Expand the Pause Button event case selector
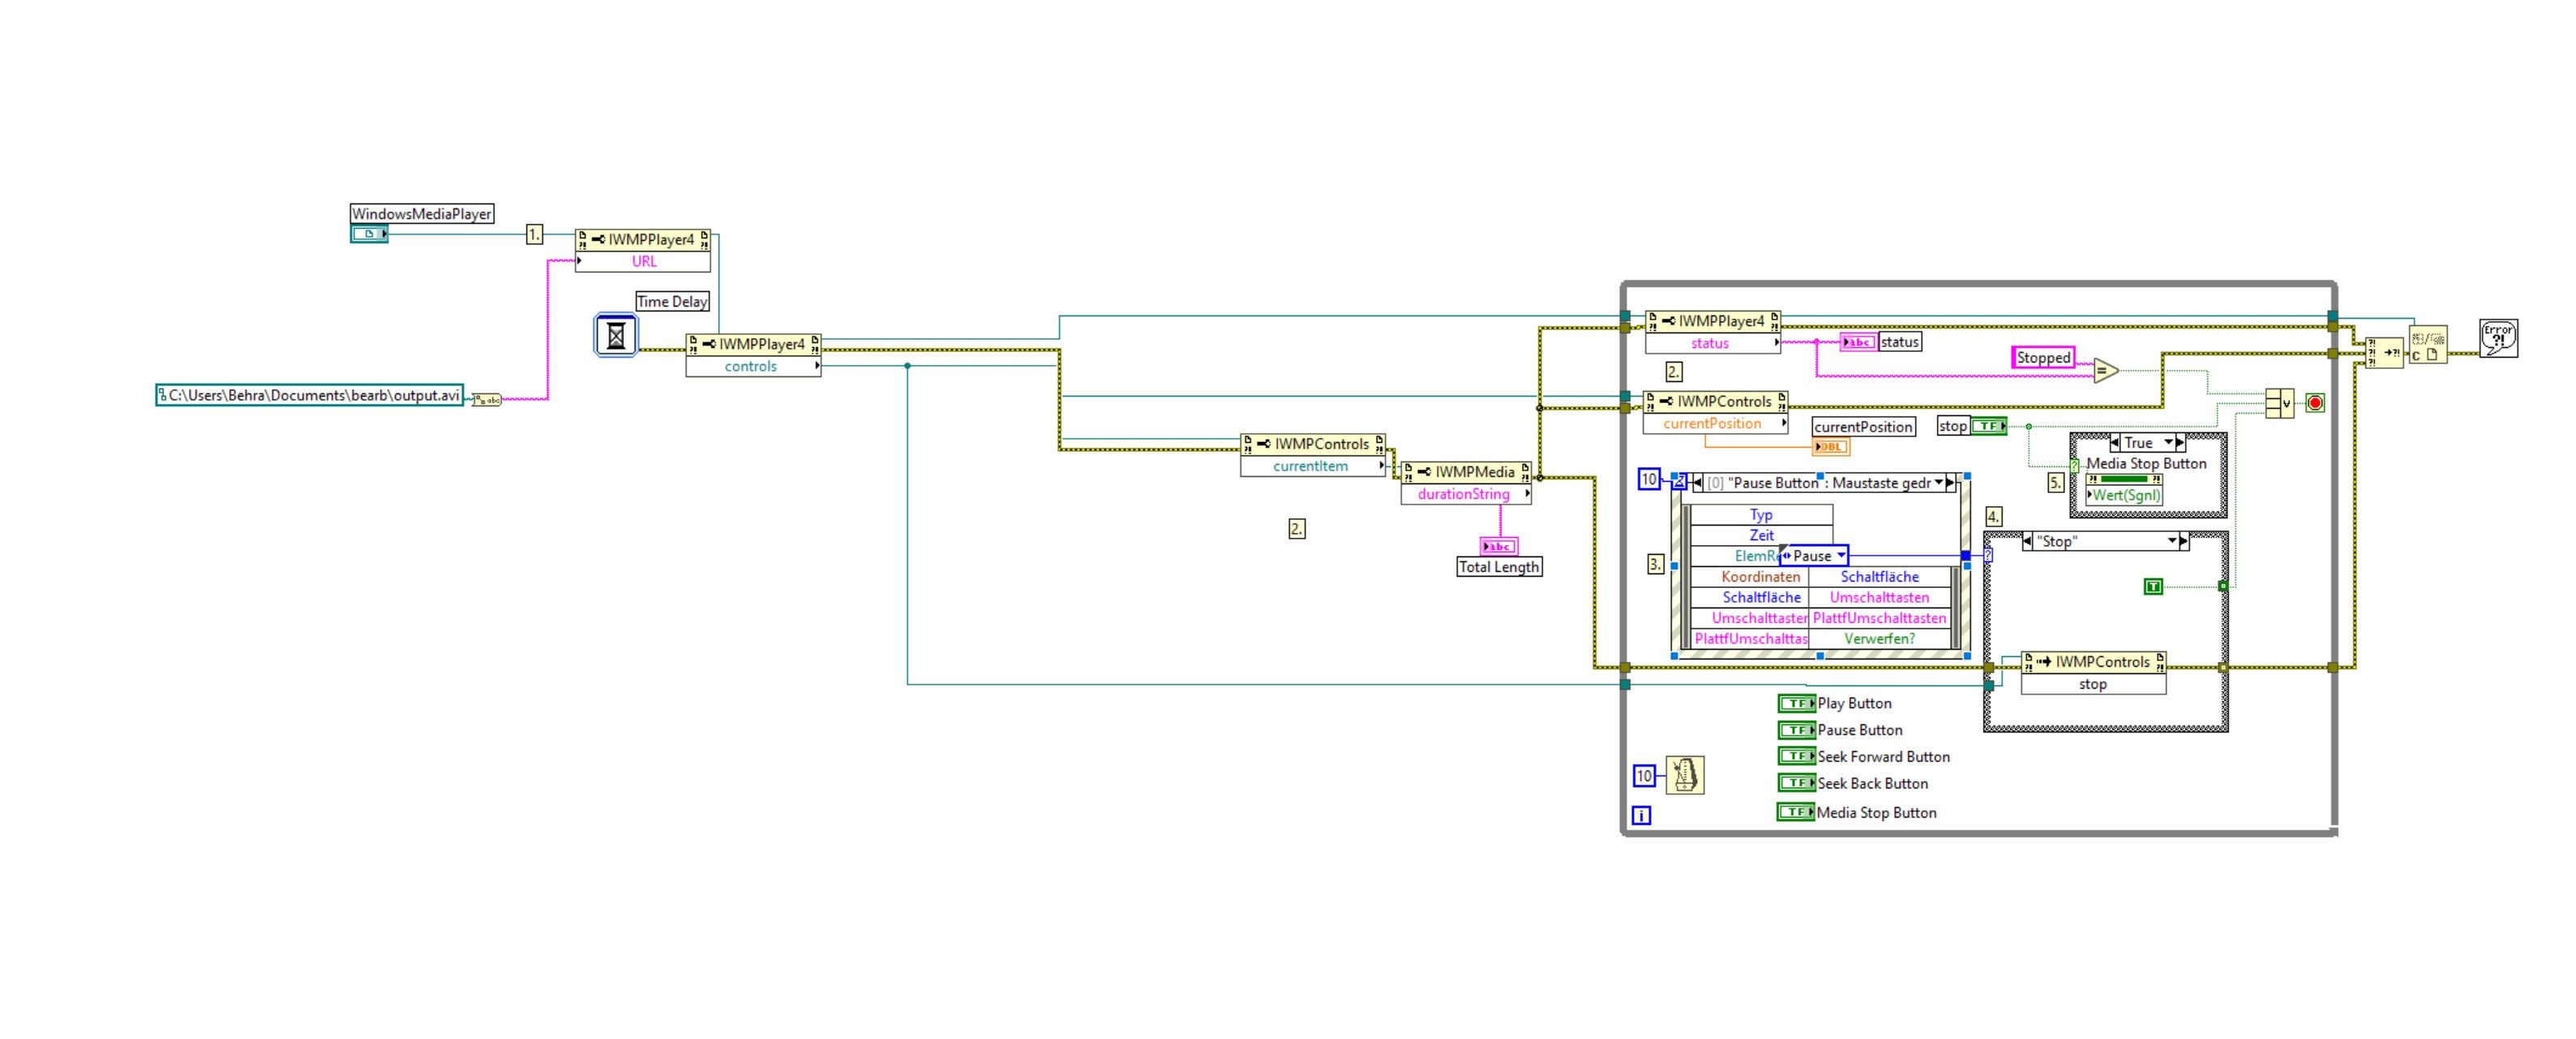 coord(1938,483)
